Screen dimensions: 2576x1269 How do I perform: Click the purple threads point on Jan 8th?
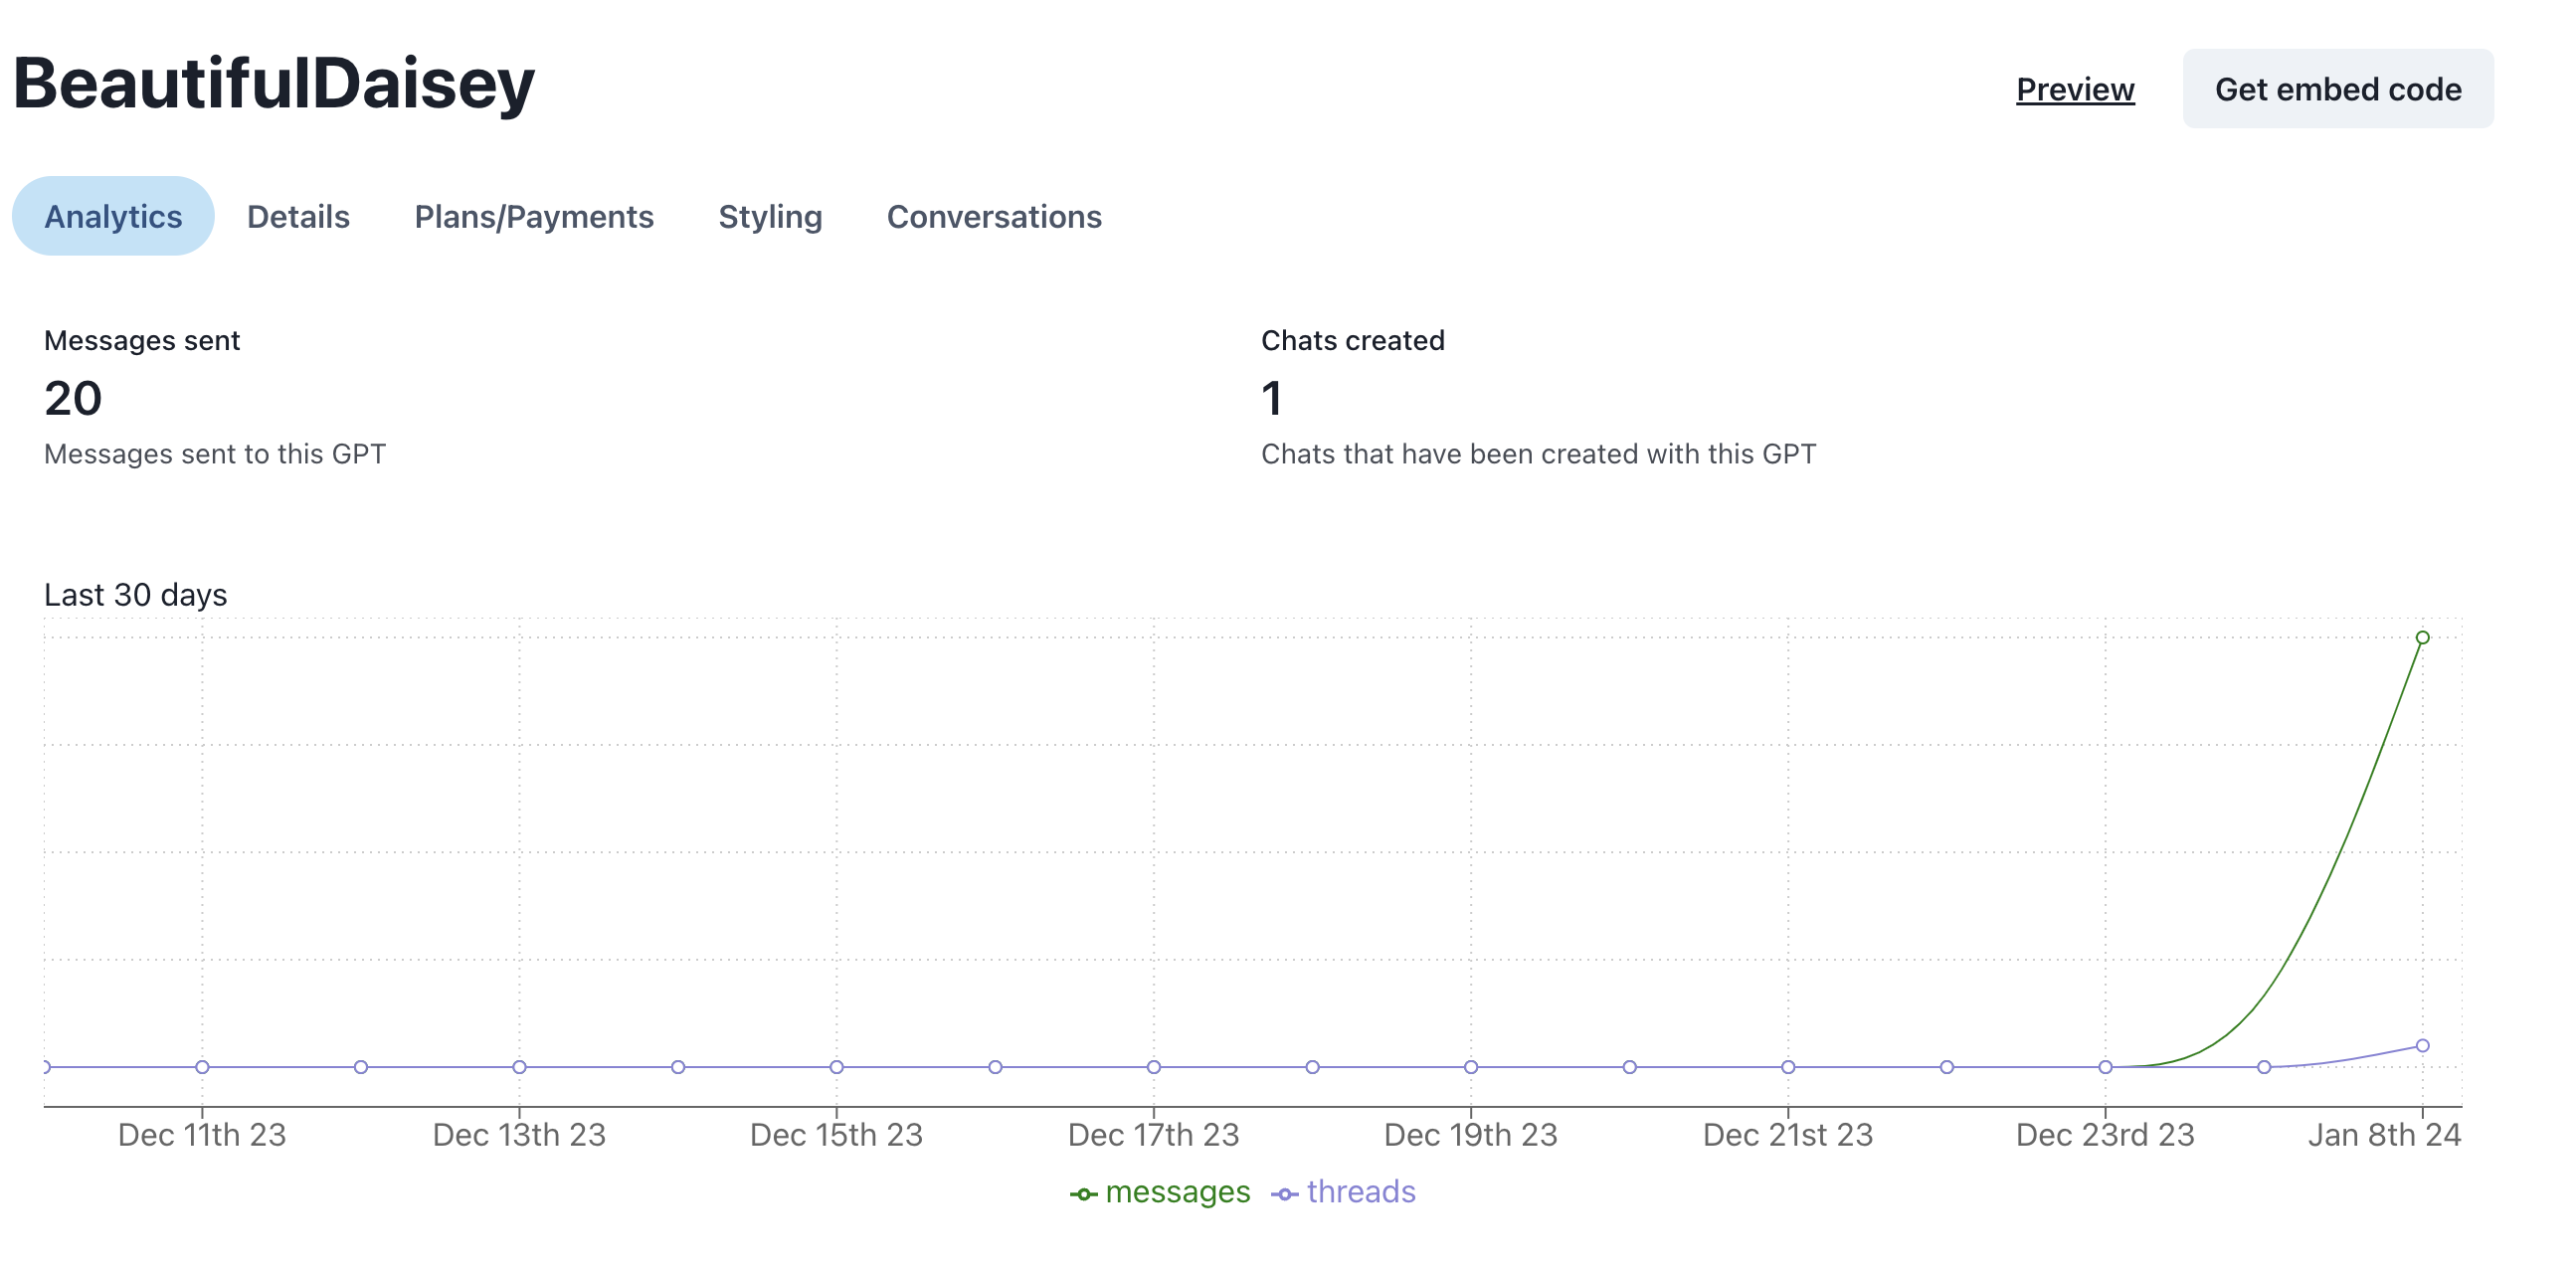pyautogui.click(x=2422, y=1046)
